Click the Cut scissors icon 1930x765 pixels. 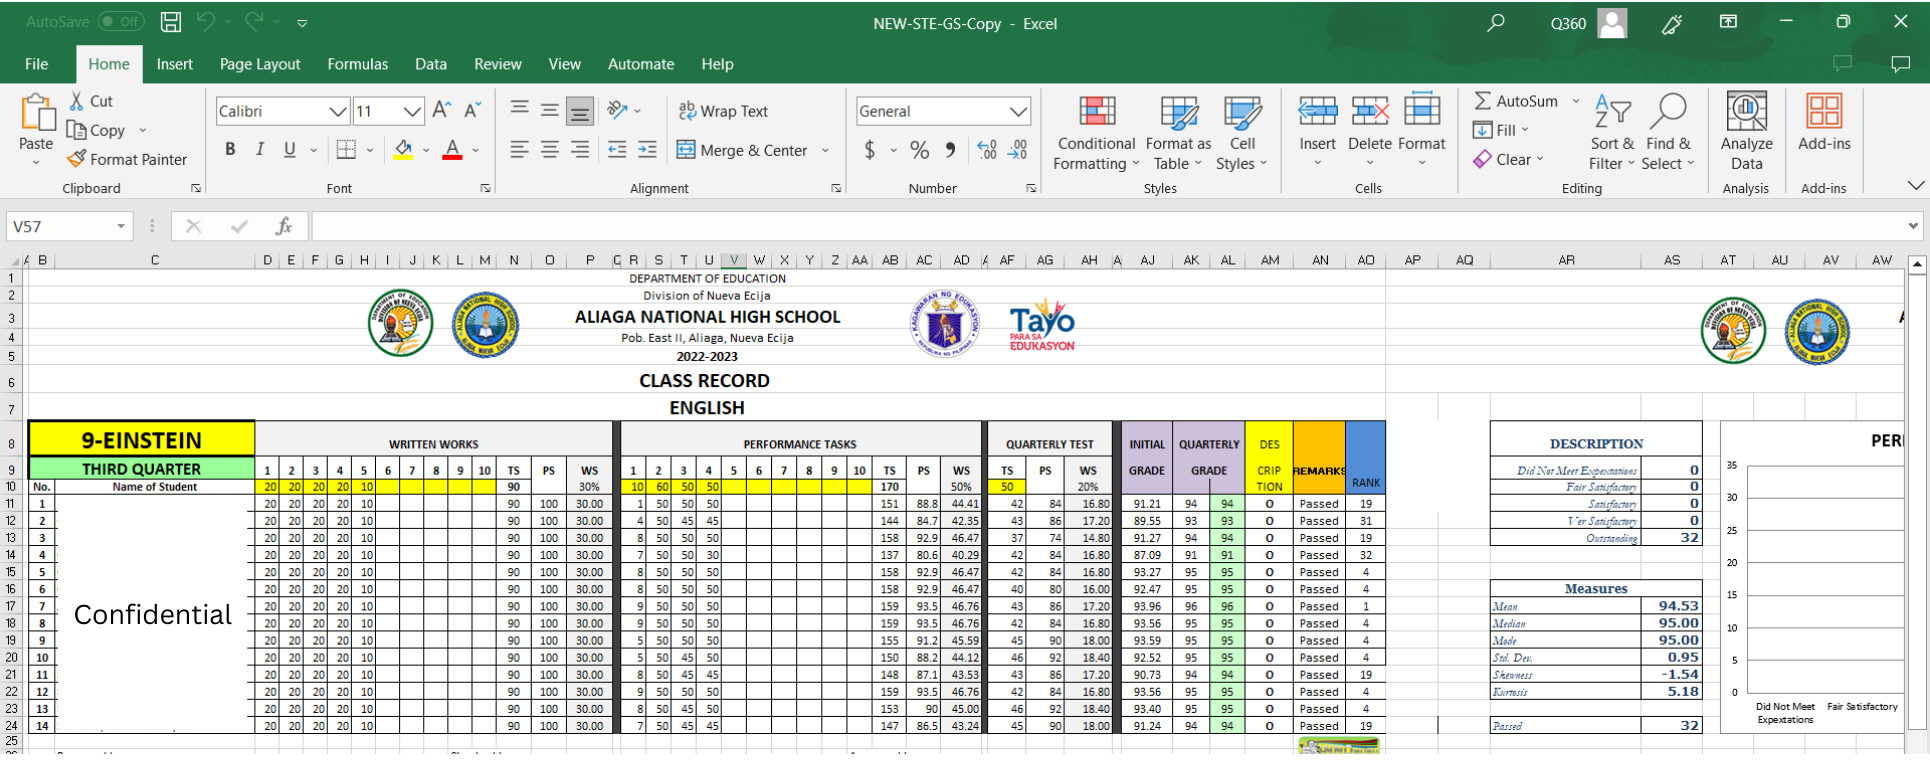click(x=77, y=101)
